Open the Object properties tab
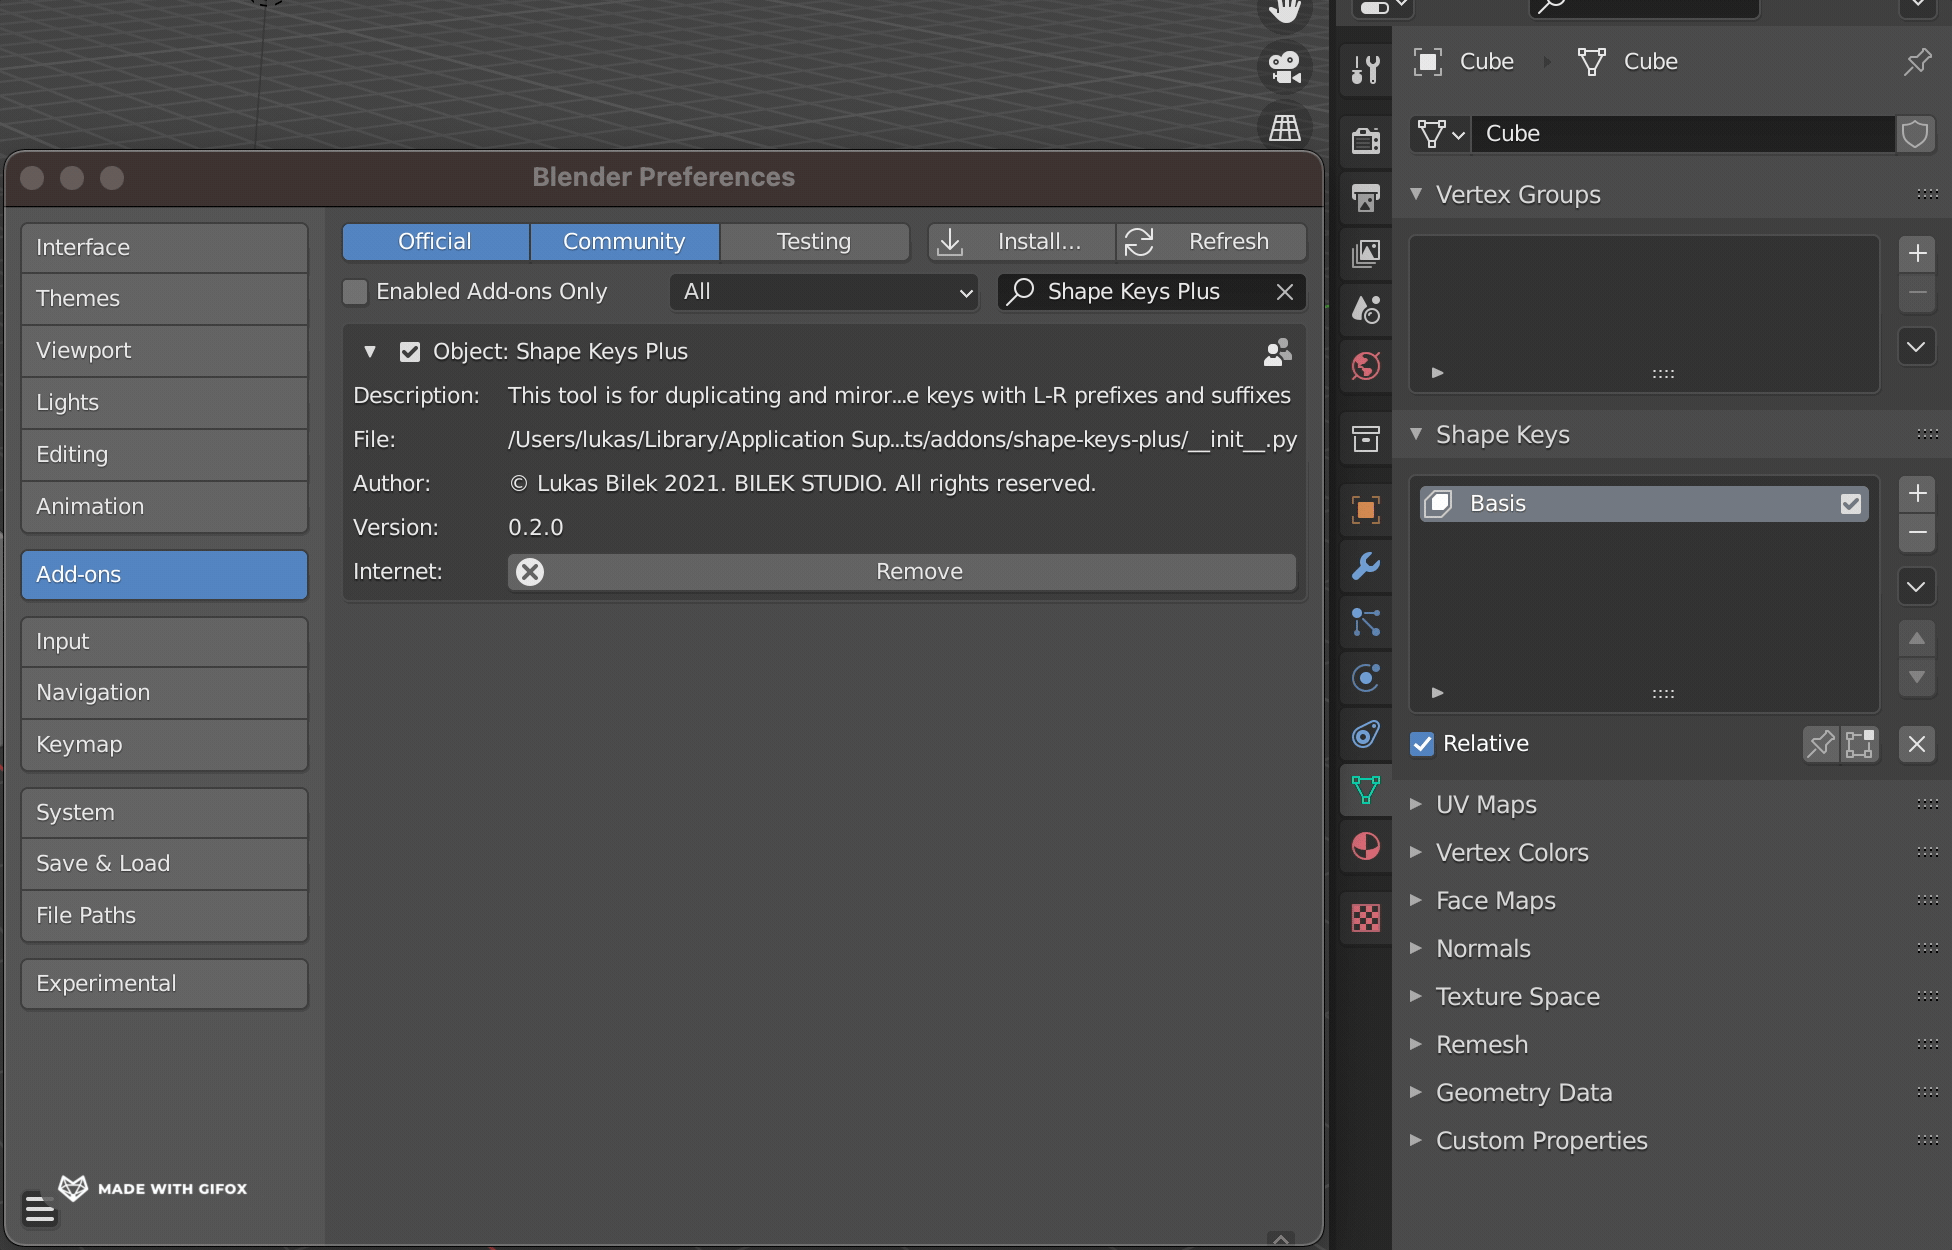The height and width of the screenshot is (1250, 1952). [1365, 509]
